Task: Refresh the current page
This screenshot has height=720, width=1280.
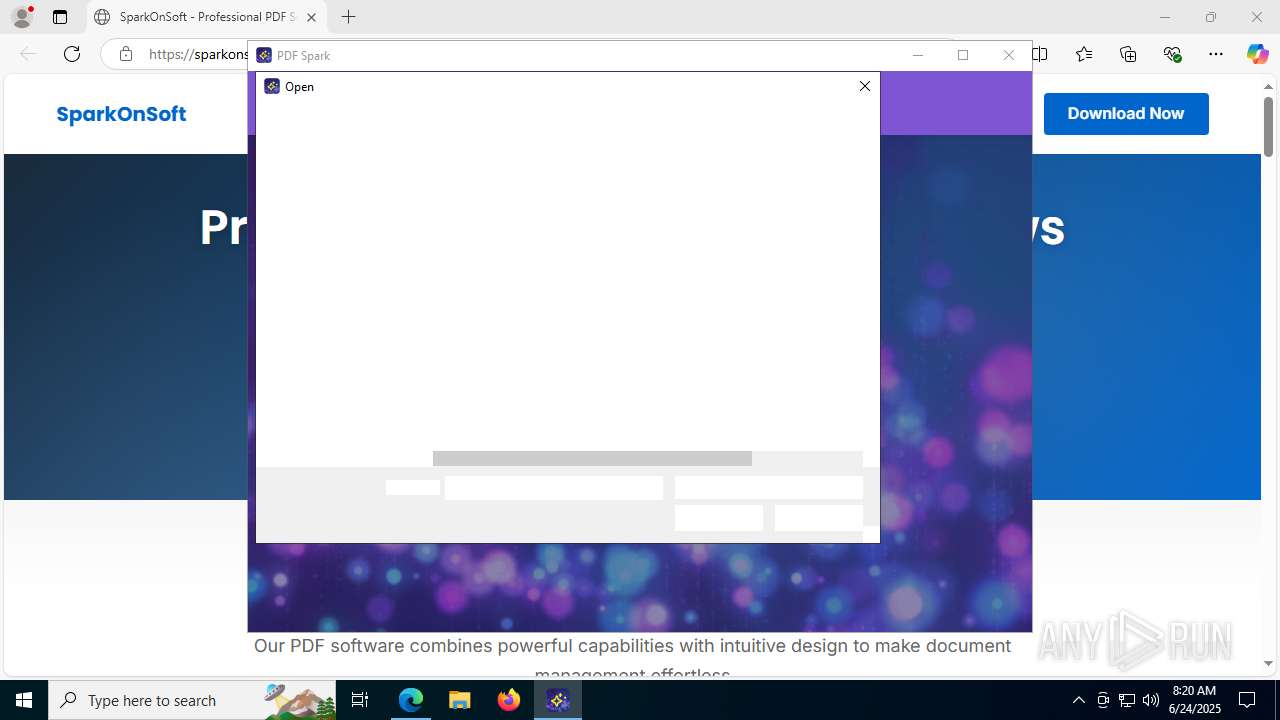Action: click(x=72, y=54)
